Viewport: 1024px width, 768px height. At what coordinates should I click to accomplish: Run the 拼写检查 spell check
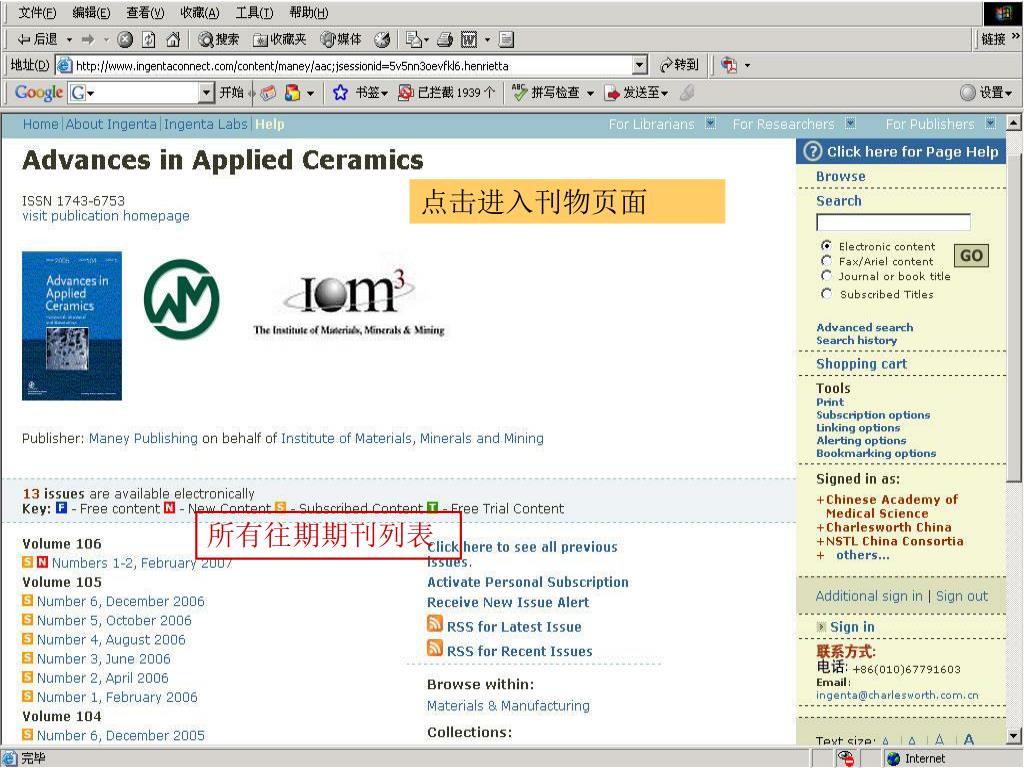pos(547,93)
